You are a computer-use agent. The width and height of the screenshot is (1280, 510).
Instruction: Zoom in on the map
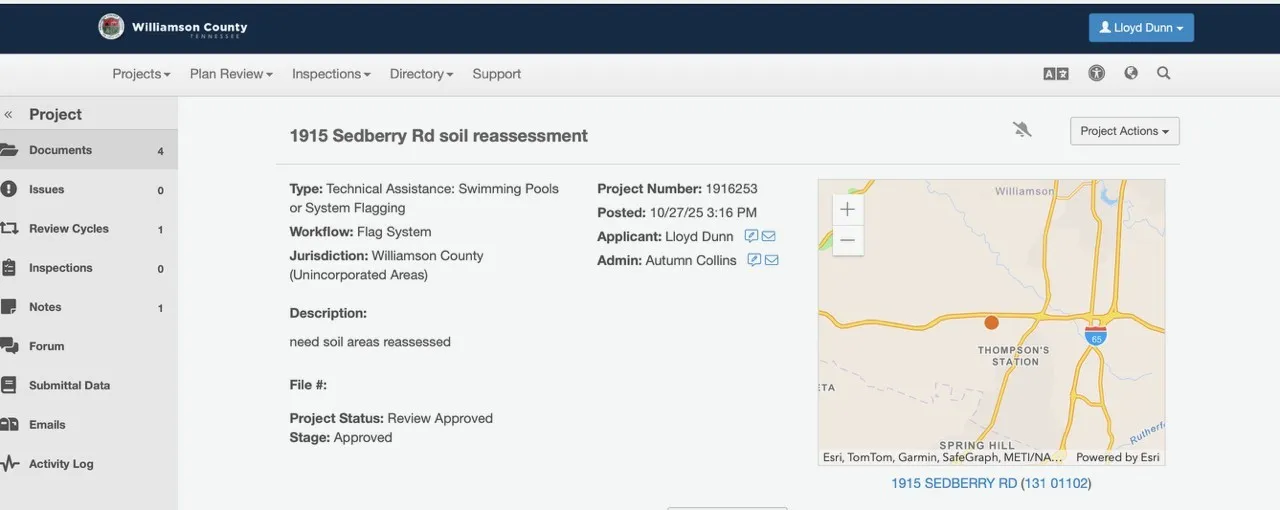tap(847, 209)
